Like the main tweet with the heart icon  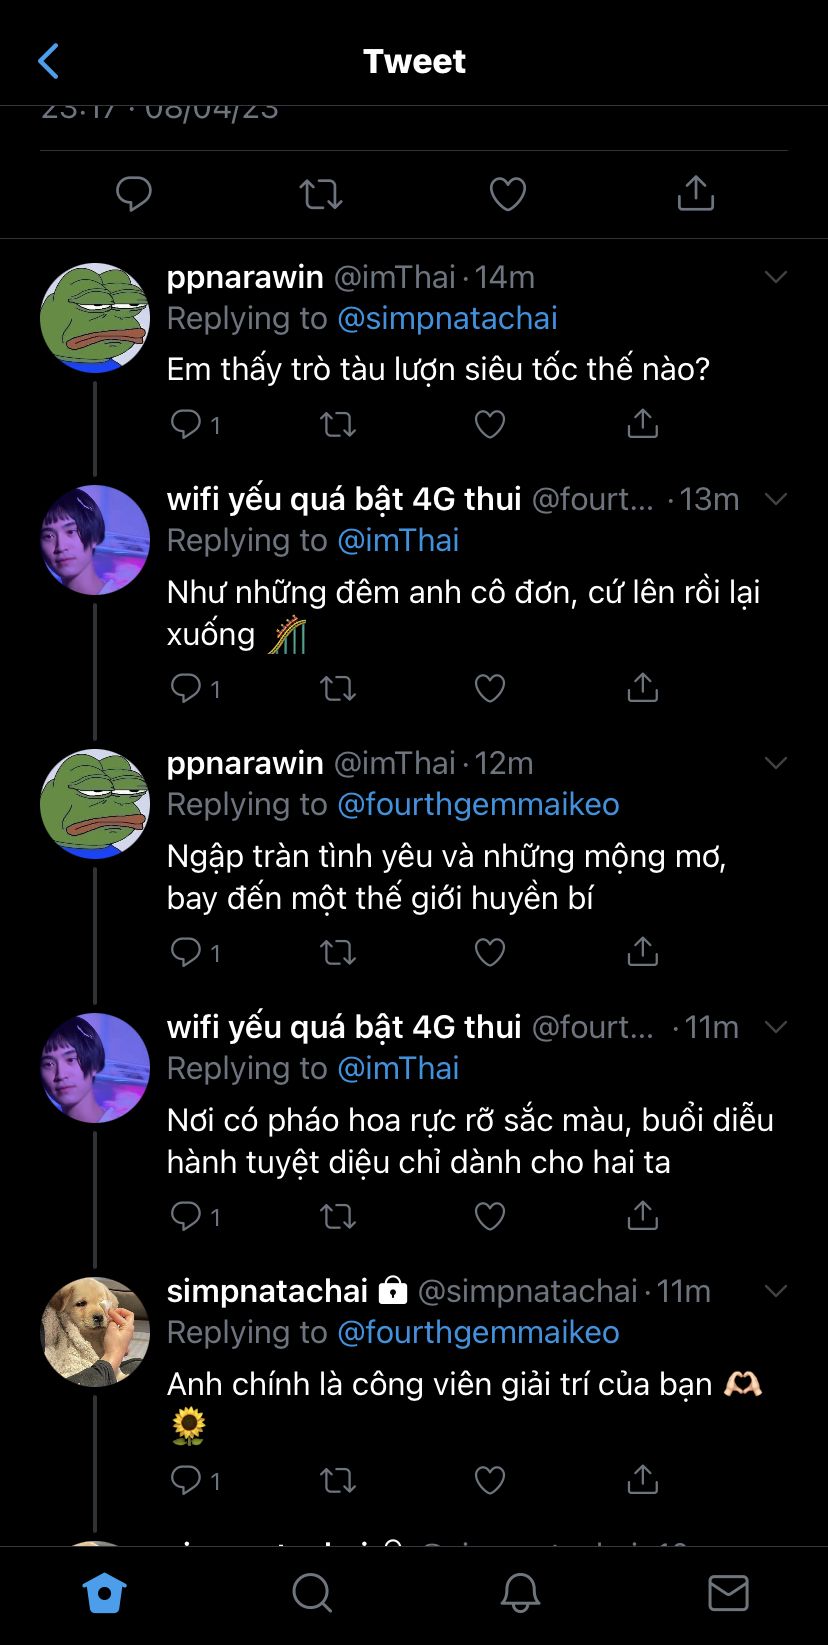point(507,194)
